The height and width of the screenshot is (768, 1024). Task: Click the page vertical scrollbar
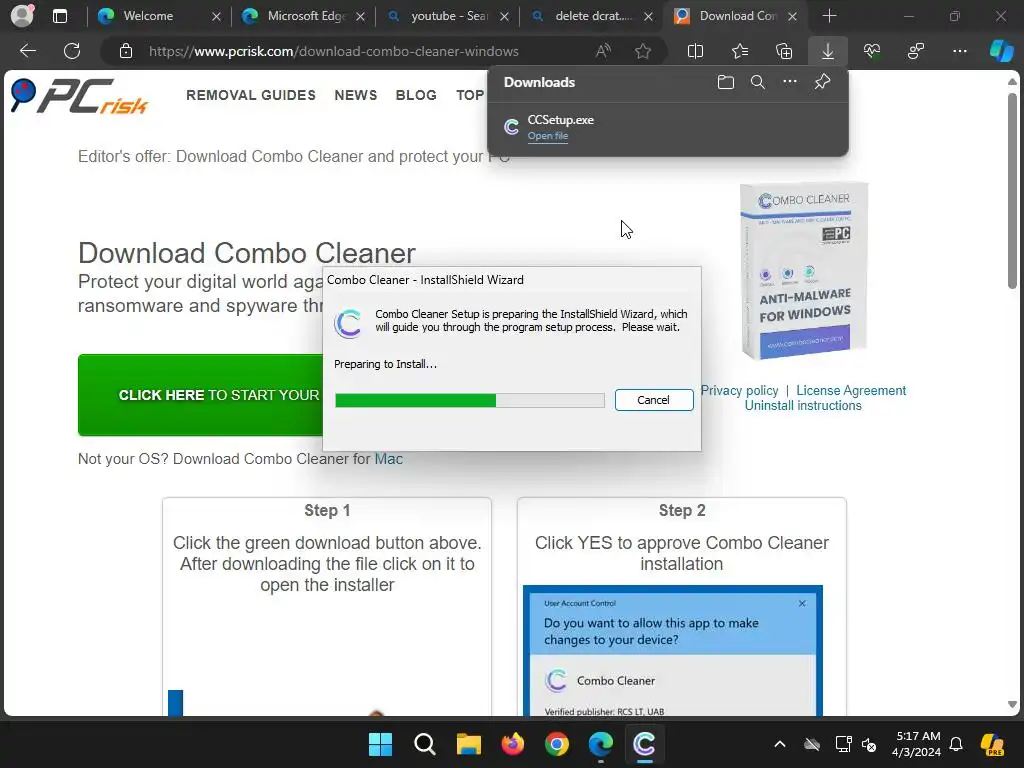1012,191
